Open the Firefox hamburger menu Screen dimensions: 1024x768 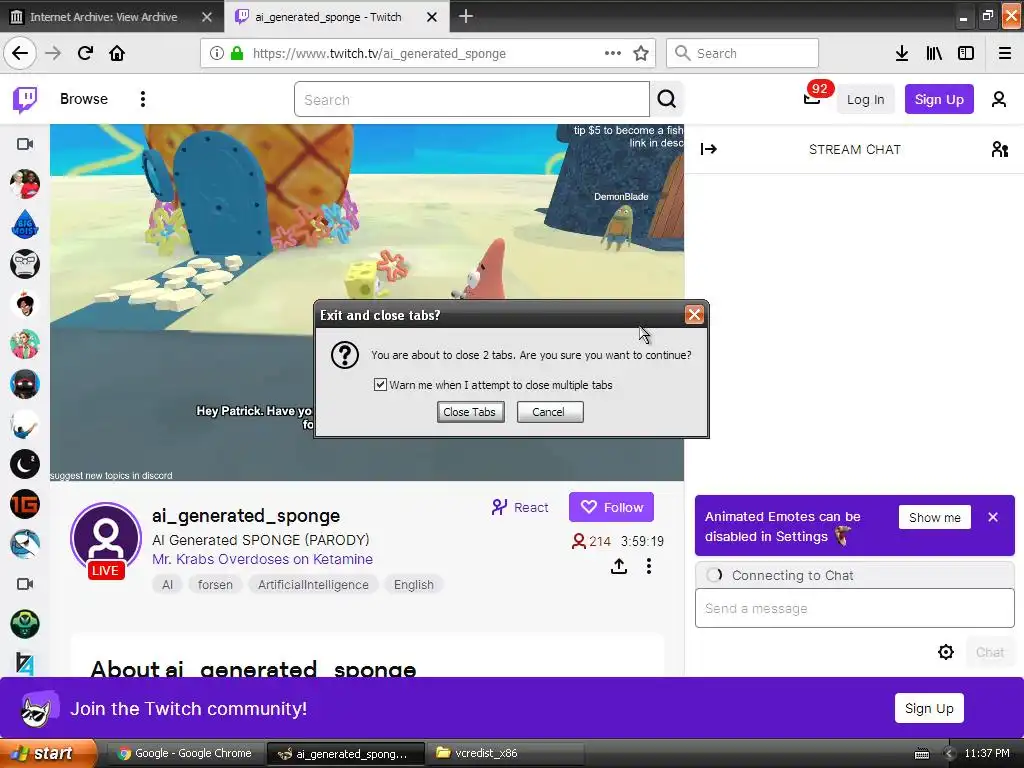pyautogui.click(x=1005, y=54)
